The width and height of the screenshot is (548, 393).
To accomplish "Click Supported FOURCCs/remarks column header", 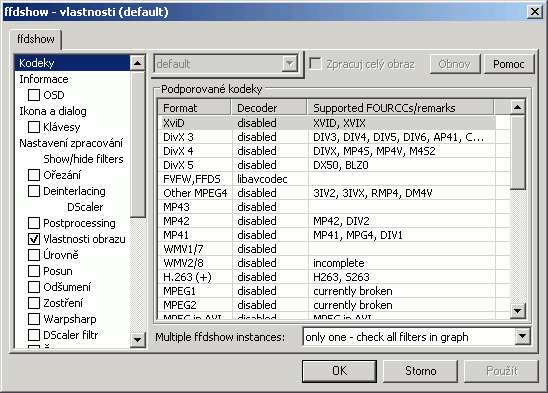I will [x=401, y=108].
